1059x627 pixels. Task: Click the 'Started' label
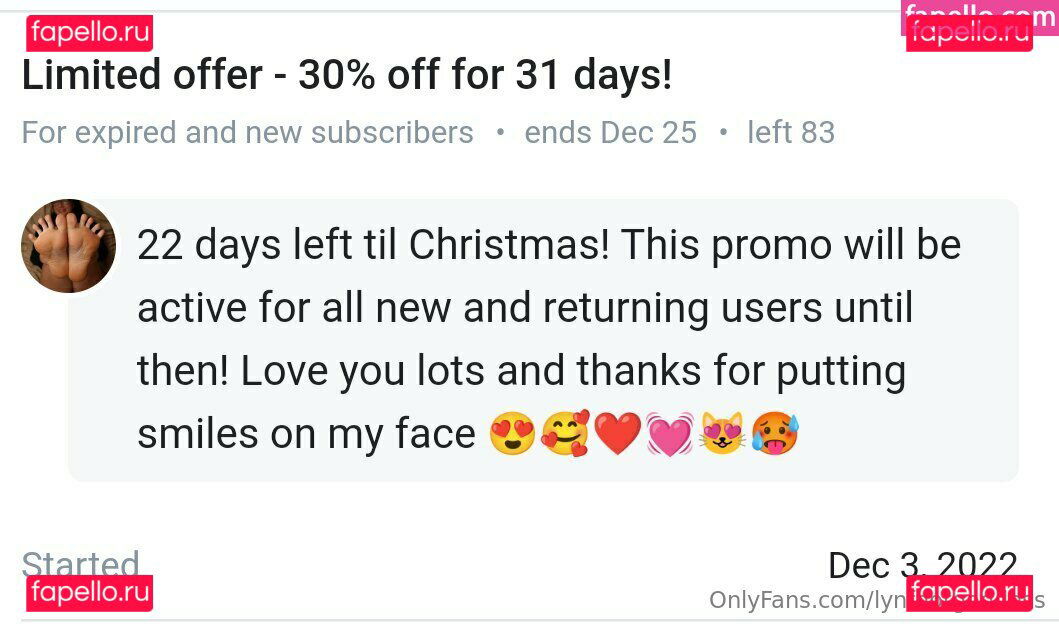tap(80, 564)
